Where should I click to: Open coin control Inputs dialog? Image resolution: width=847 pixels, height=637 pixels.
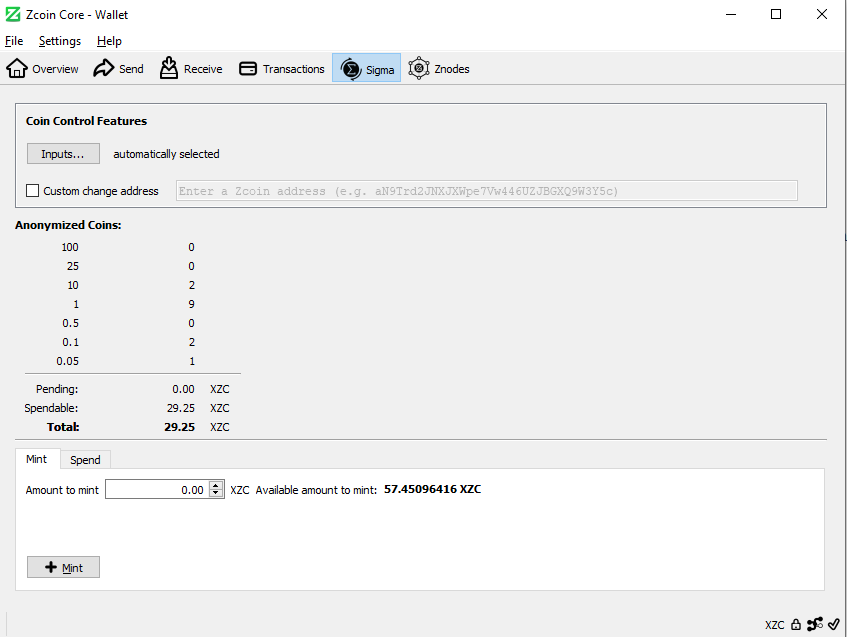click(63, 154)
